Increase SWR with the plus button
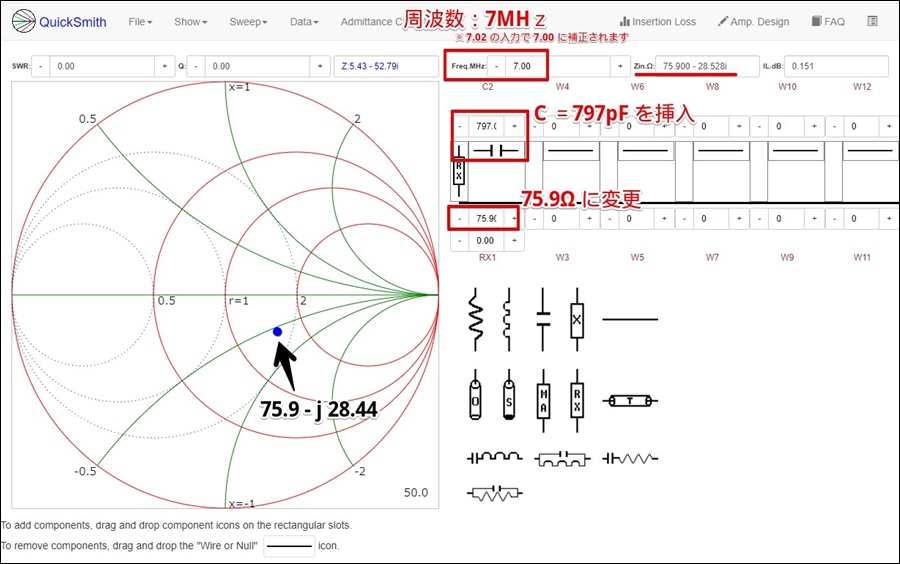The height and width of the screenshot is (564, 900). point(165,66)
